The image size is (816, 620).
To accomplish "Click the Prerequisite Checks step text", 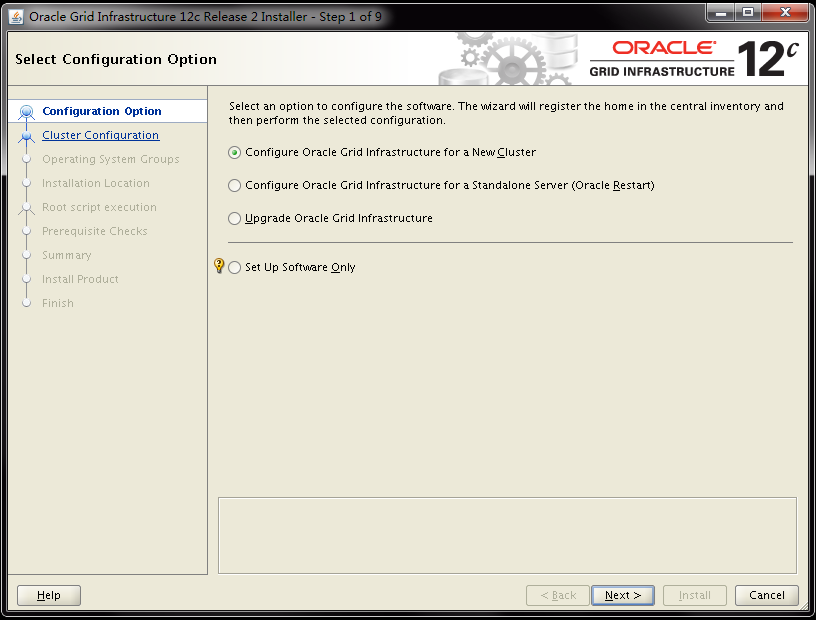I will coord(95,231).
